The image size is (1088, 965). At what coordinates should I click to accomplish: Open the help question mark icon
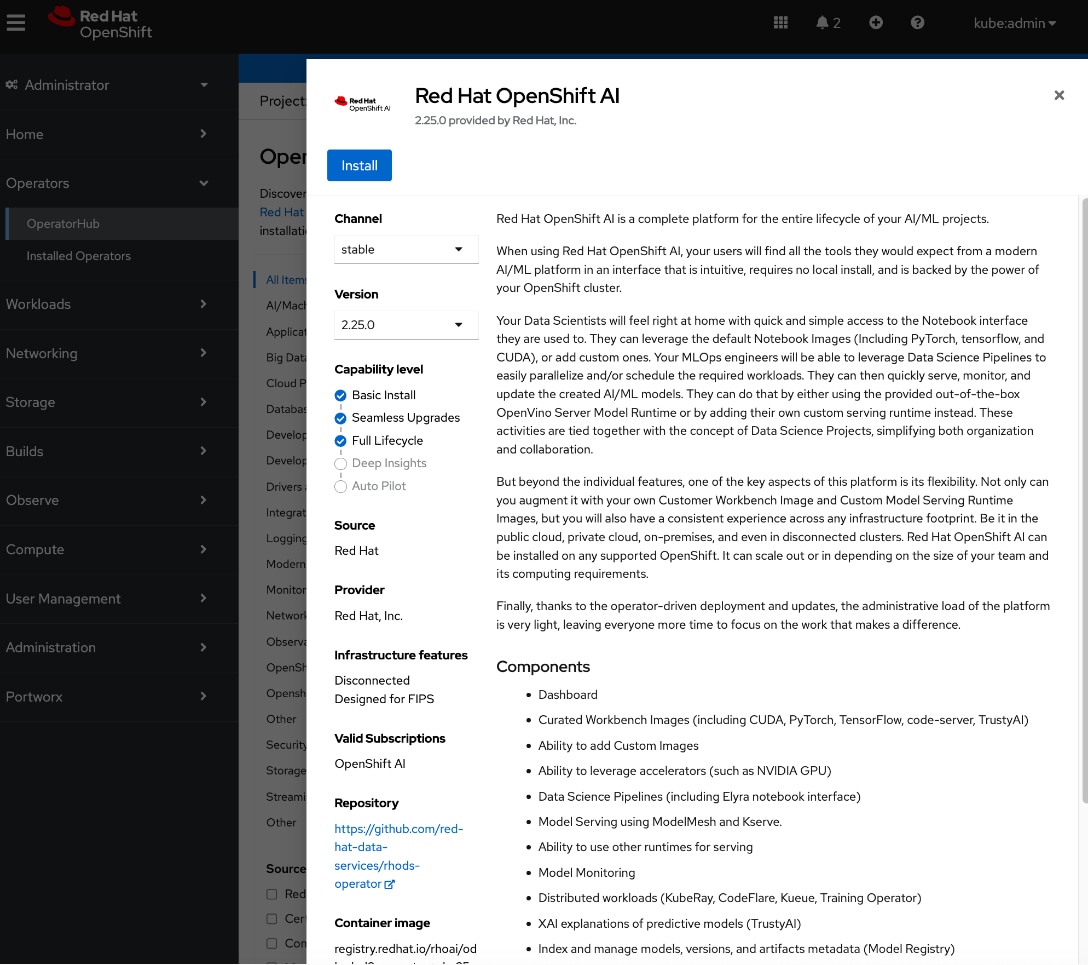pyautogui.click(x=917, y=22)
